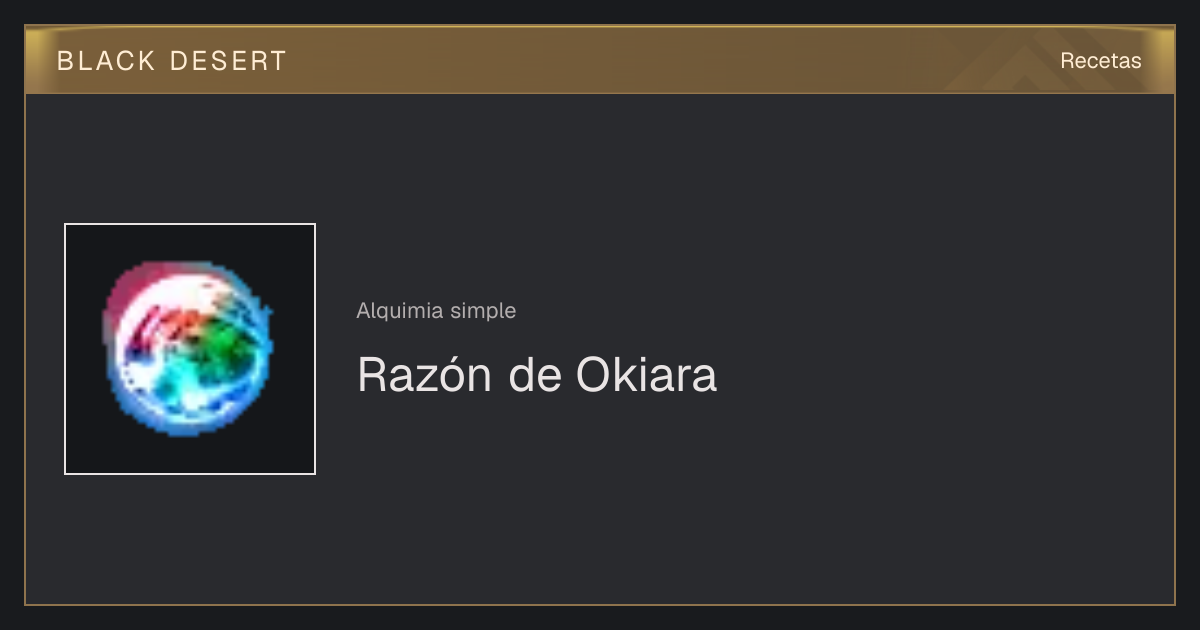
Task: Click the Alquimia simple category label
Action: [x=436, y=311]
